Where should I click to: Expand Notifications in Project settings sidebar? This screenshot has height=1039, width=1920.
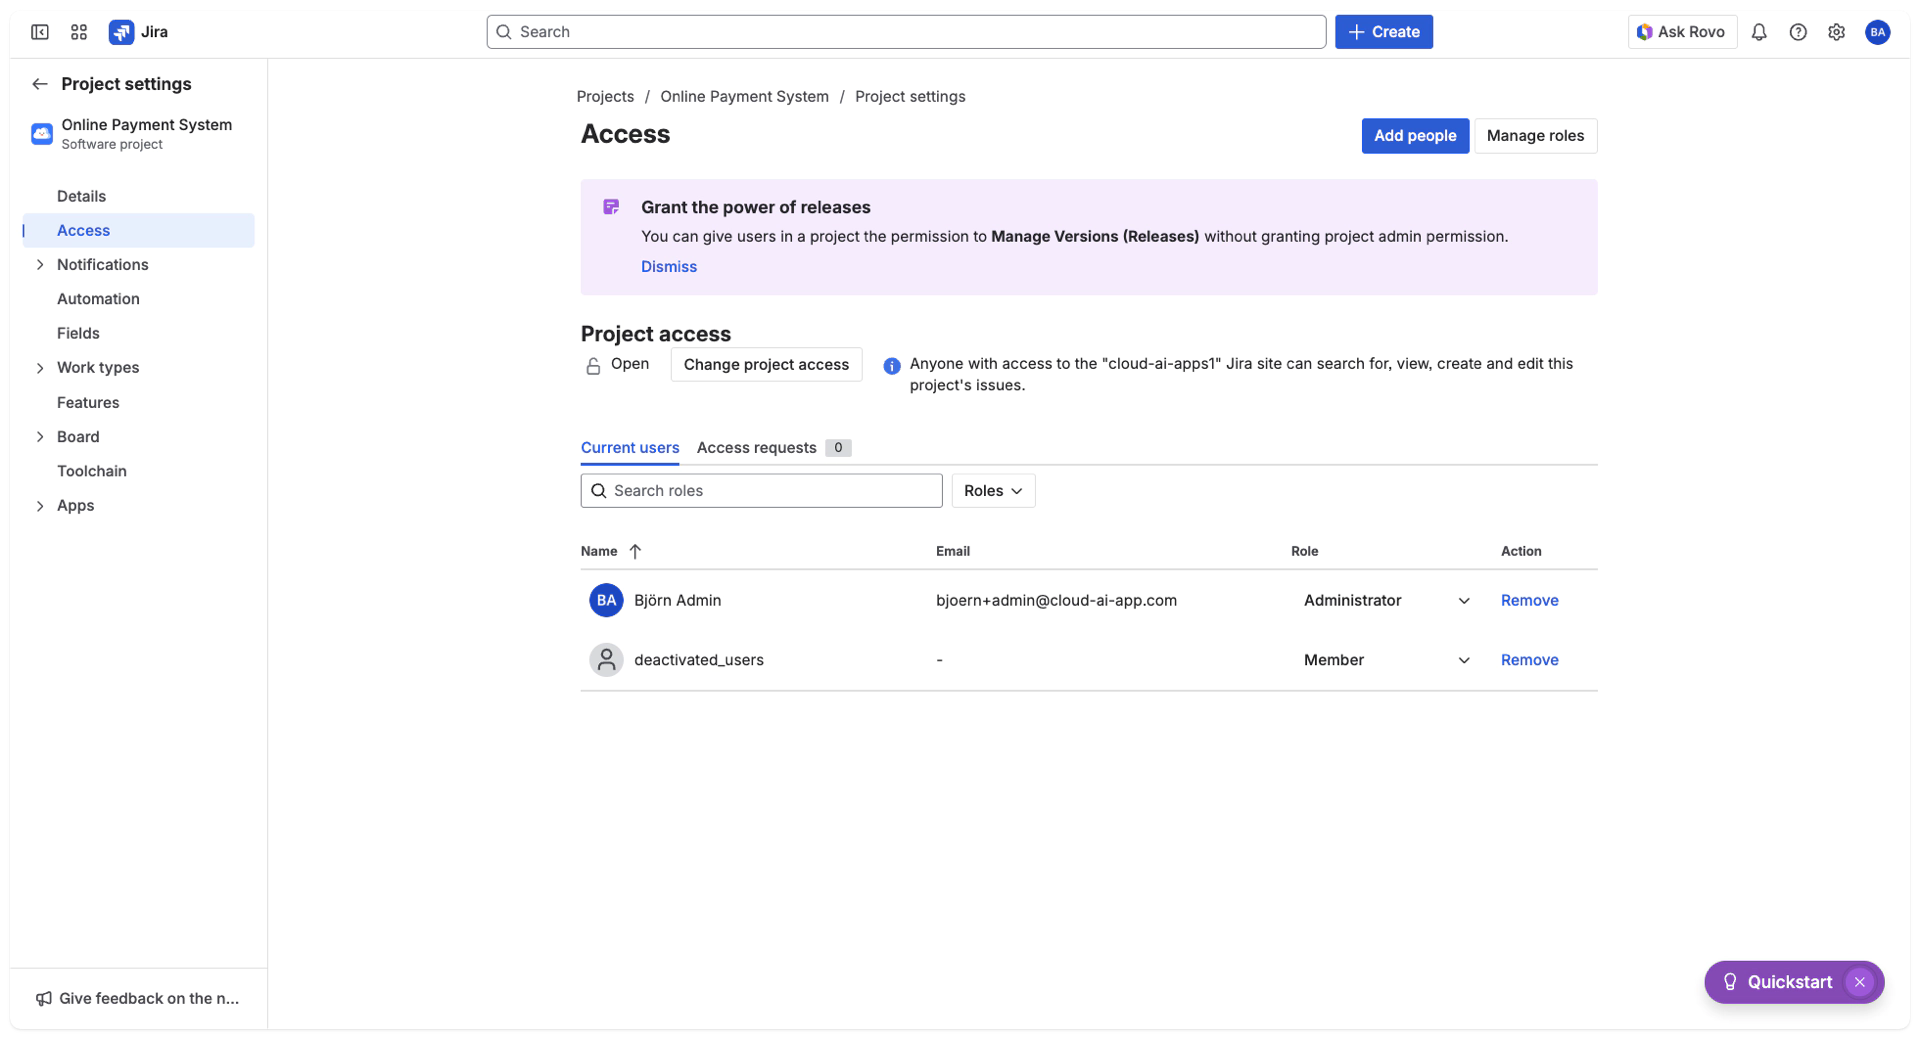click(40, 264)
